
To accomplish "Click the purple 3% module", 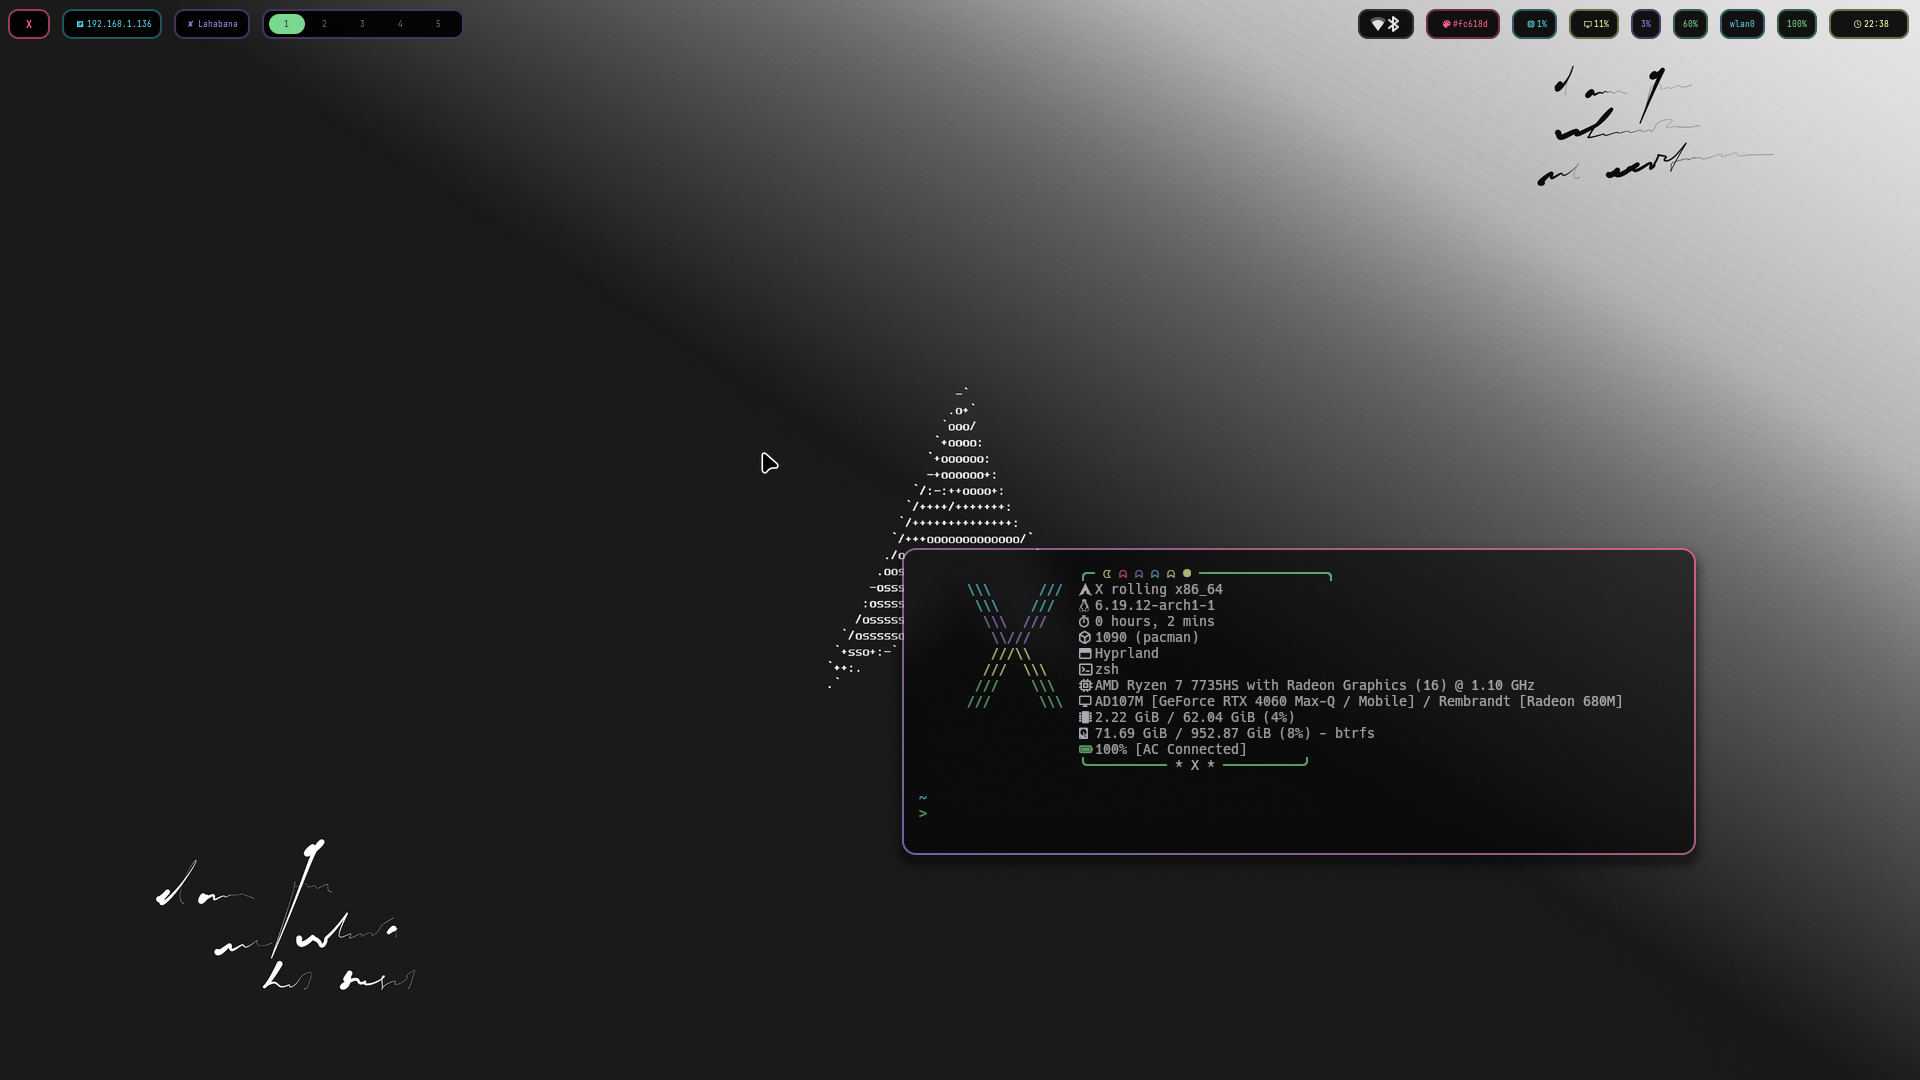I will [1646, 24].
